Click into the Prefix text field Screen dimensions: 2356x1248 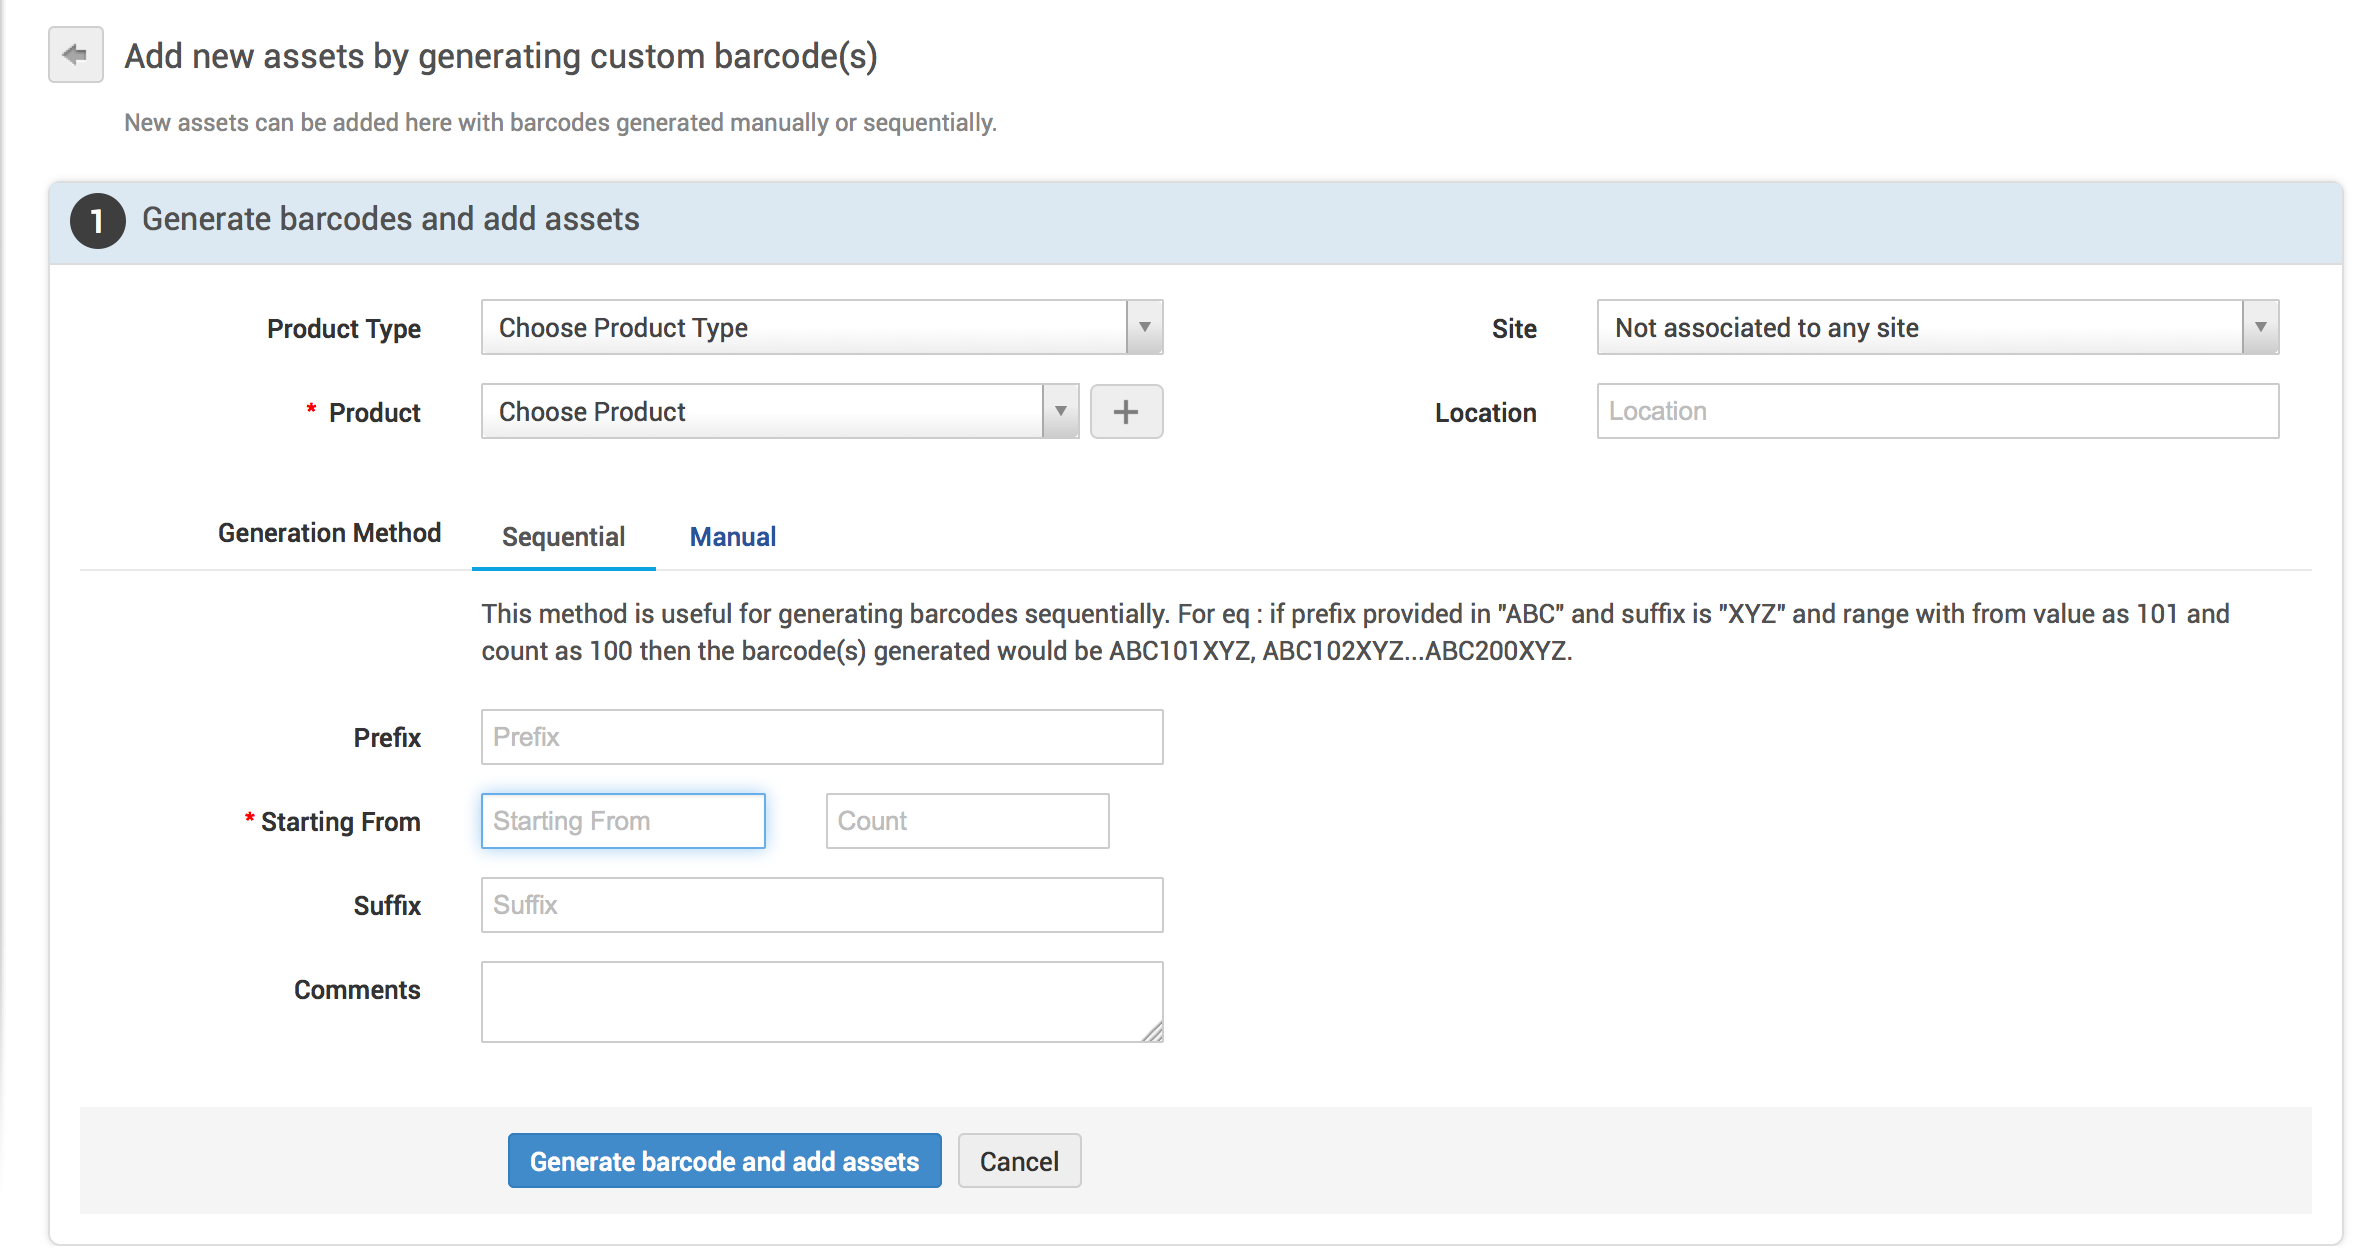coord(821,738)
